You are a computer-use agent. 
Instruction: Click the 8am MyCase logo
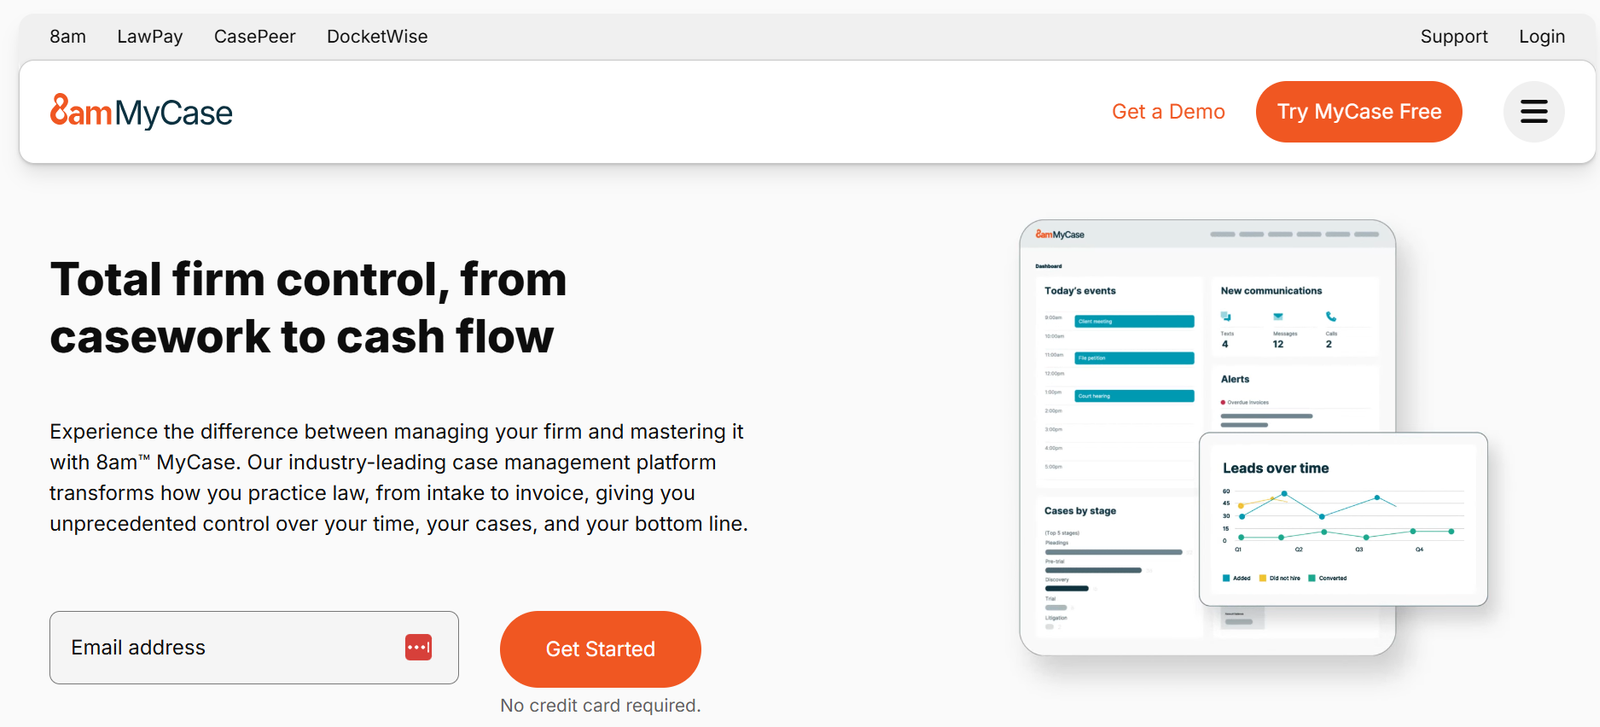141,112
